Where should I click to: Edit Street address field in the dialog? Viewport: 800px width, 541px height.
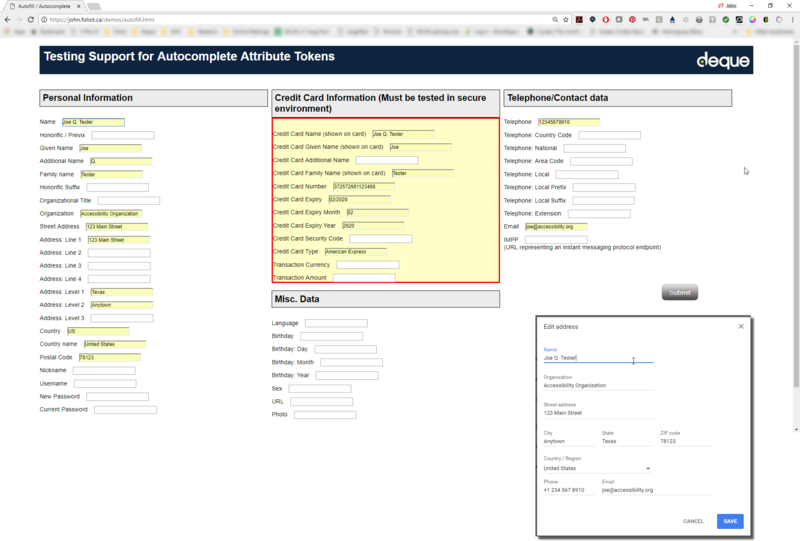pos(598,413)
